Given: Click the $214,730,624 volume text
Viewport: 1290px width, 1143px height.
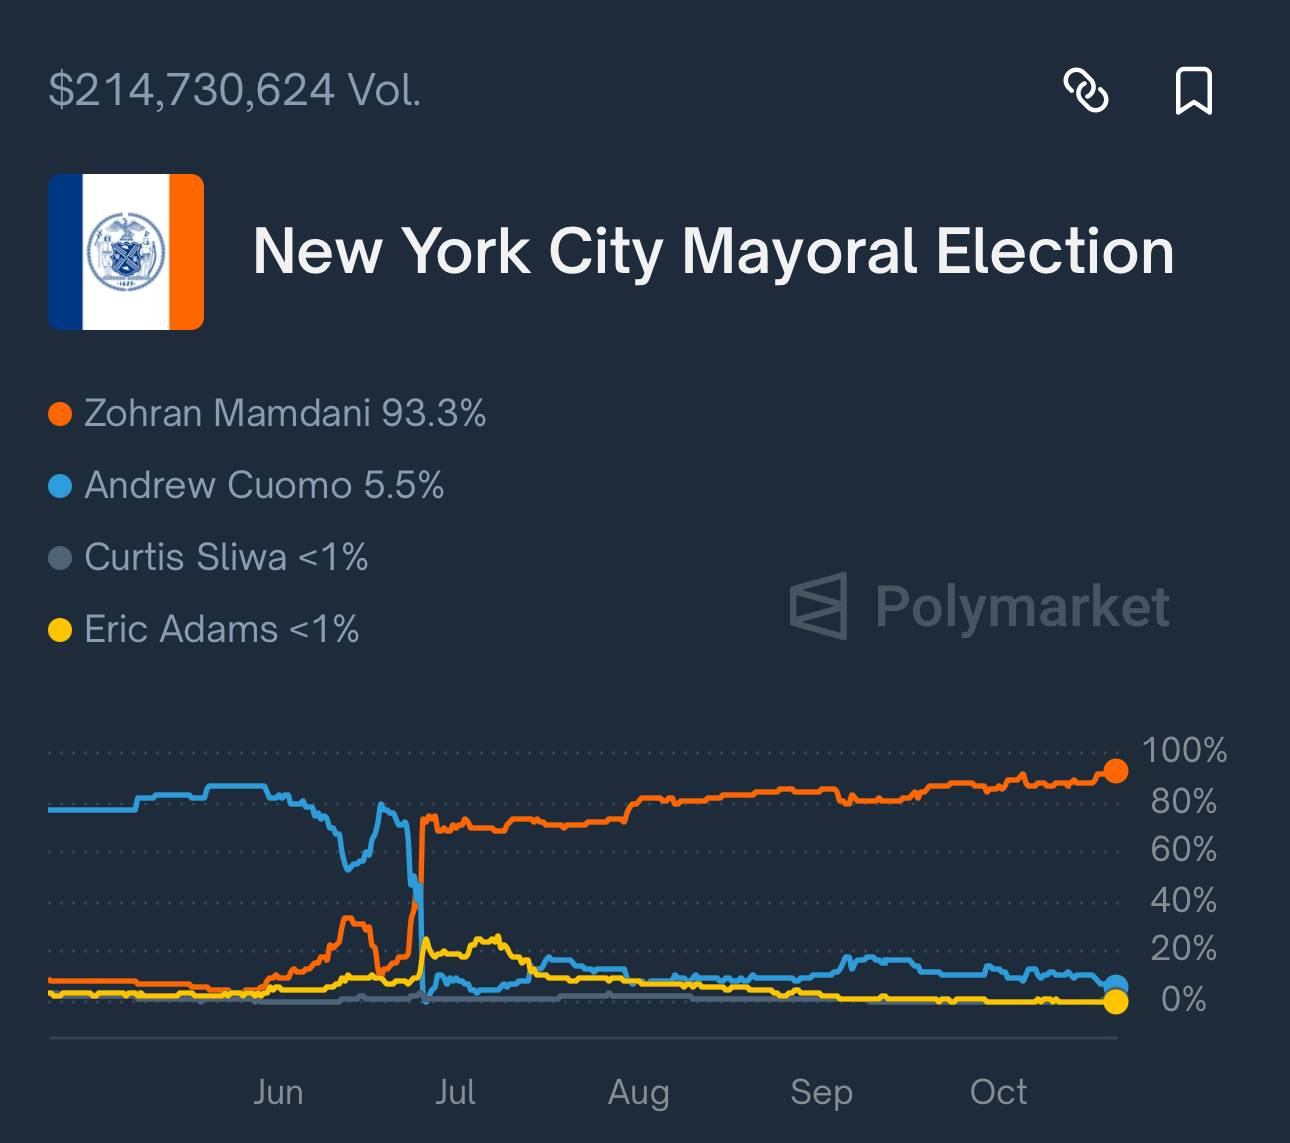Looking at the screenshot, I should tap(235, 91).
